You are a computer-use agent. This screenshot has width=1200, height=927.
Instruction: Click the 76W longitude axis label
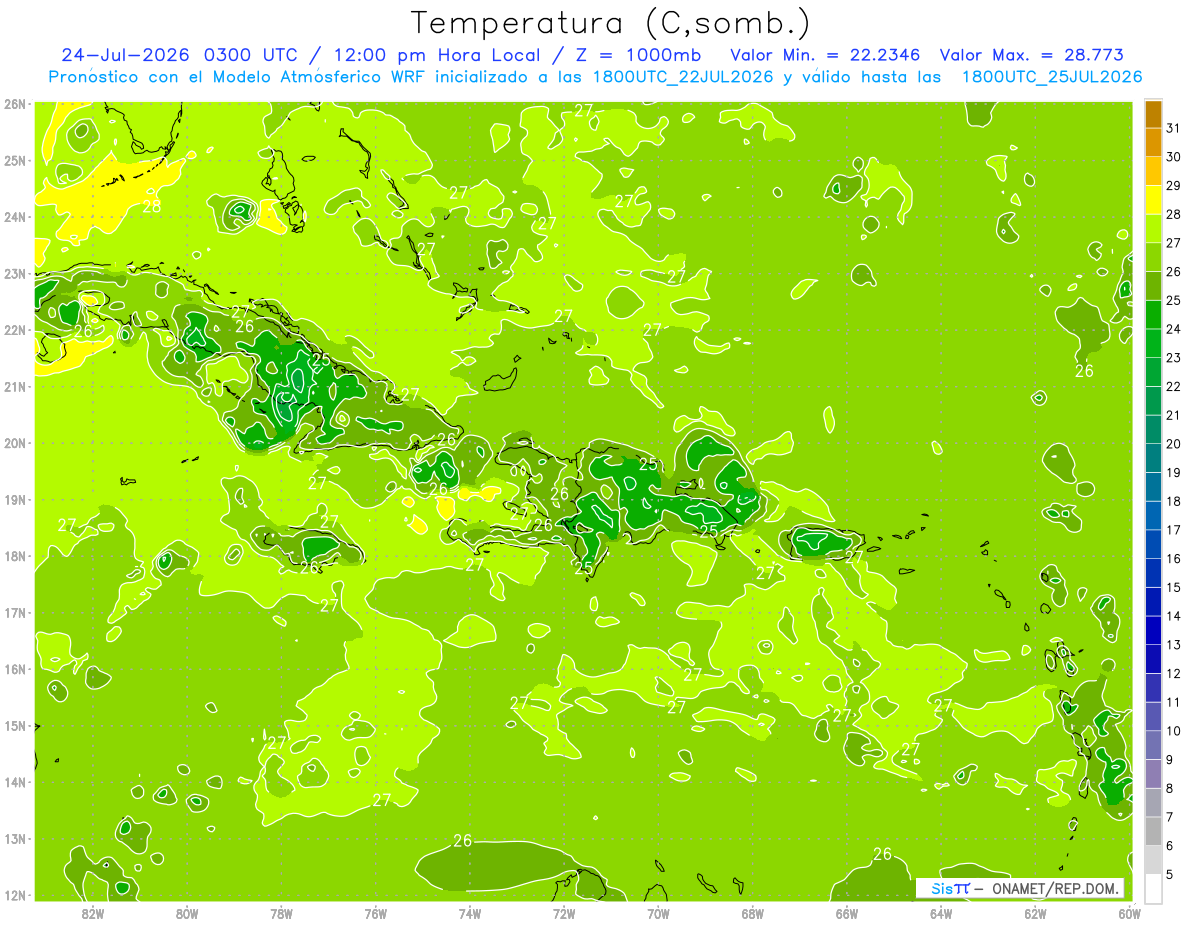pyautogui.click(x=376, y=913)
